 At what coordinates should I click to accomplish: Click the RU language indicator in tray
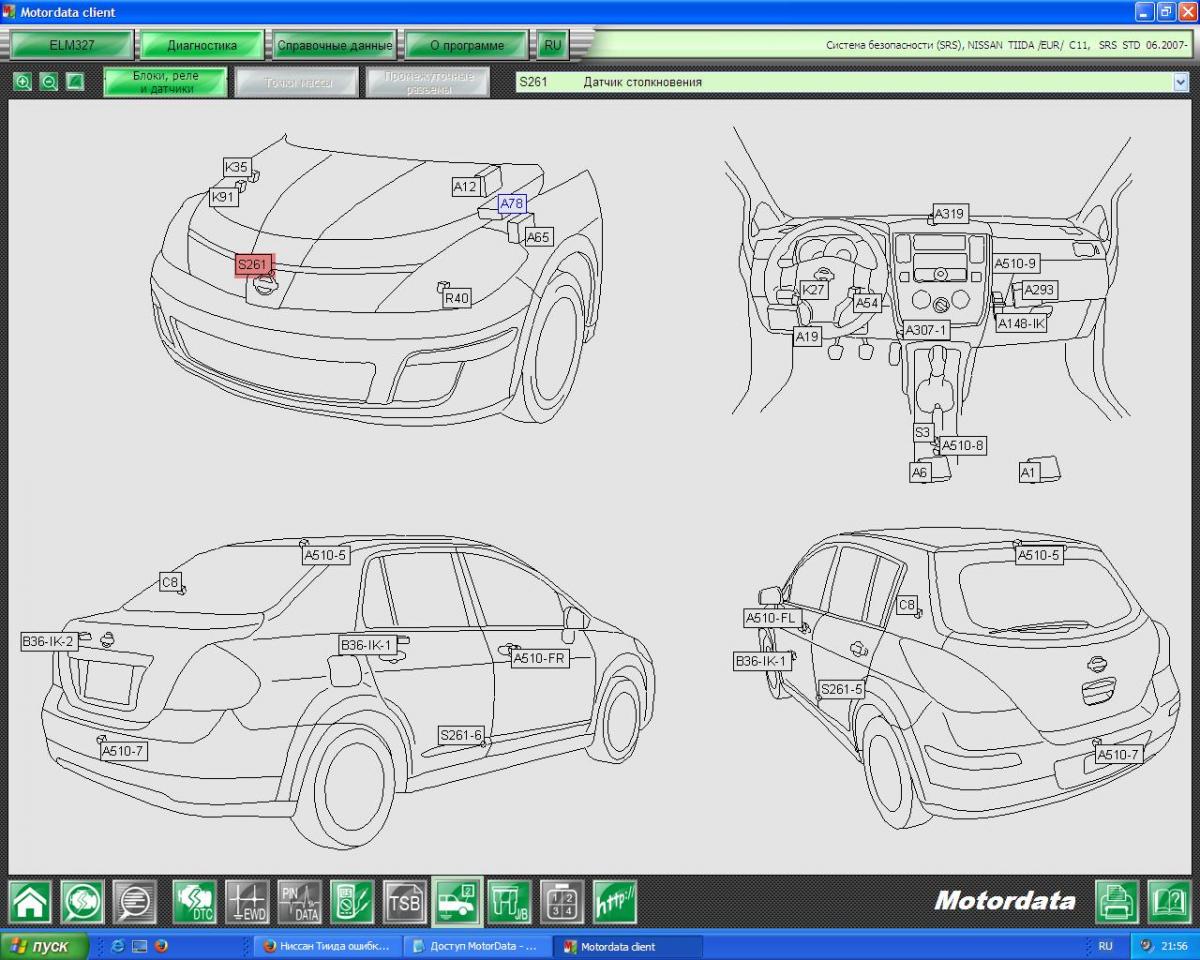tap(1105, 946)
